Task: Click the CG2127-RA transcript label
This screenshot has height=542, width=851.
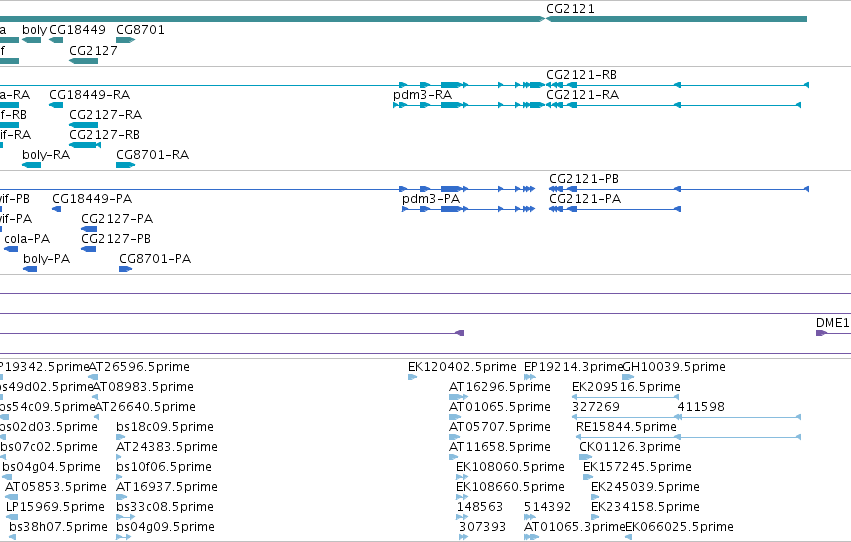Action: pos(105,115)
